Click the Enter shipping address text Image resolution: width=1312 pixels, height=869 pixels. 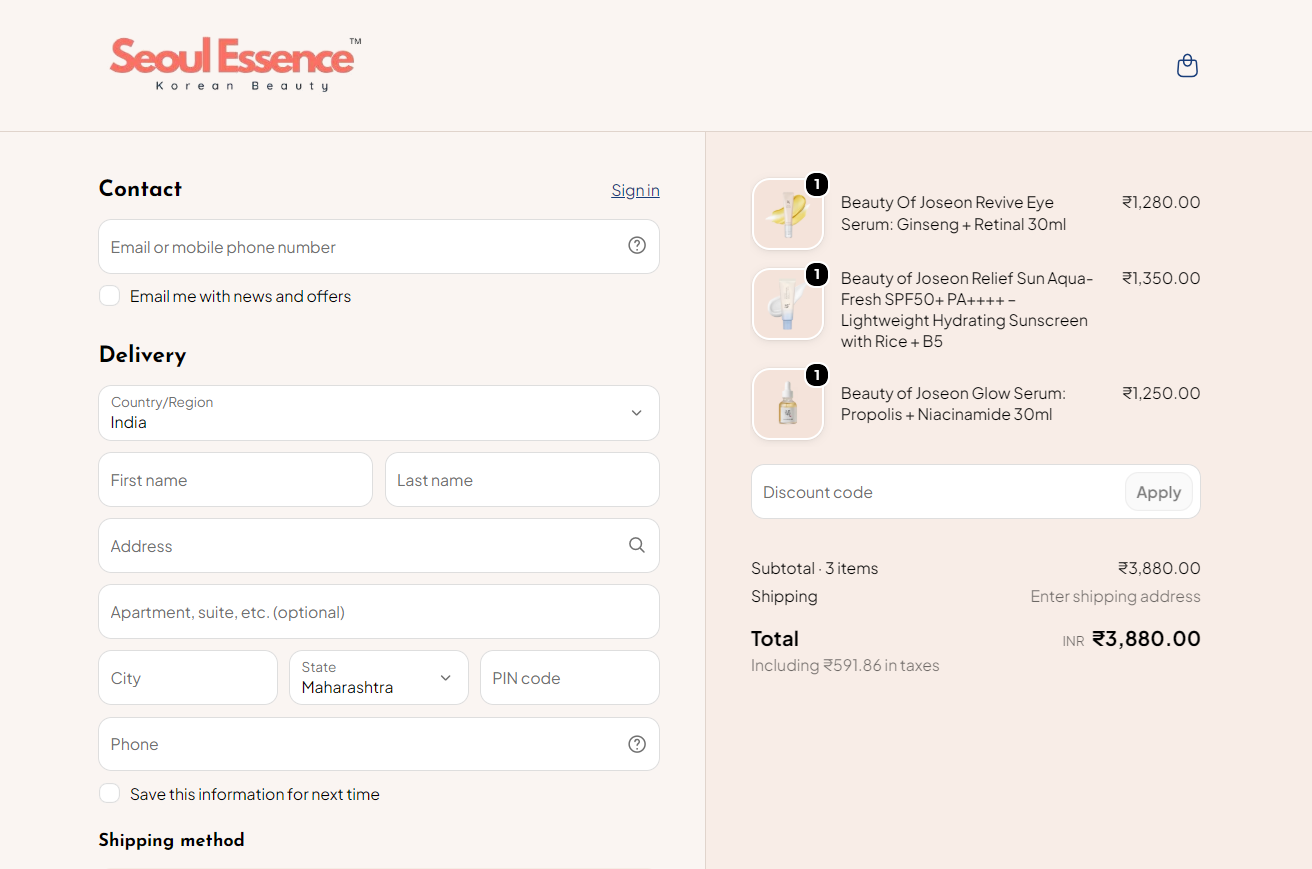(1115, 596)
